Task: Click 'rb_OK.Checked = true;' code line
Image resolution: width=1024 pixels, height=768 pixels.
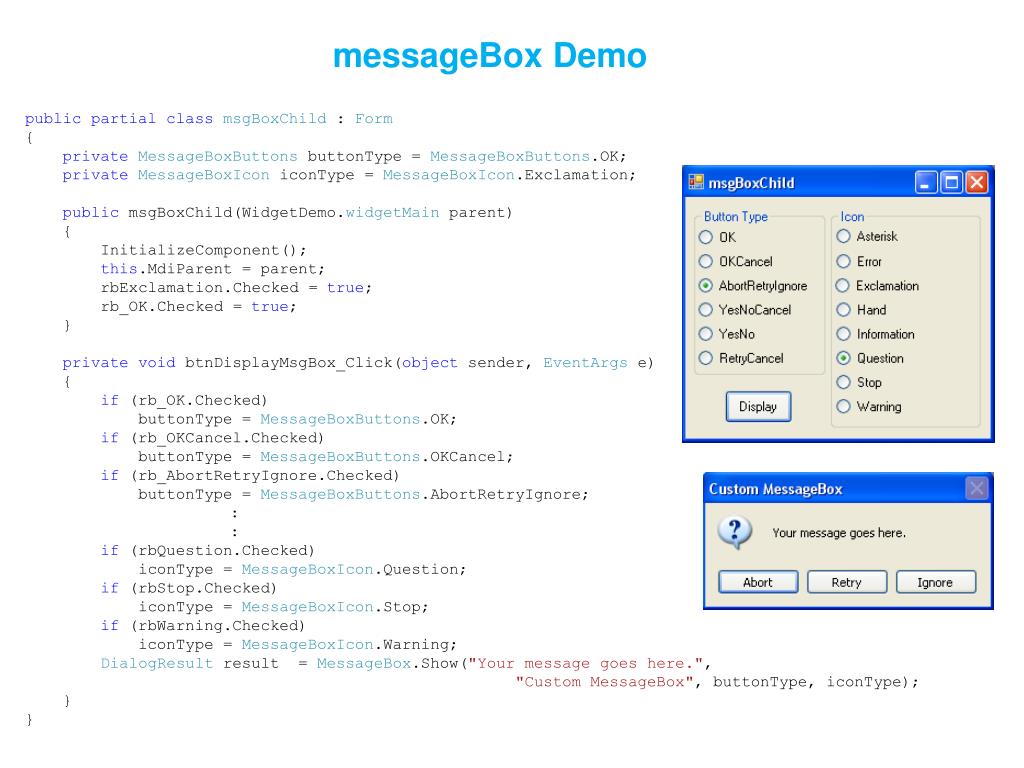Action: click(199, 307)
